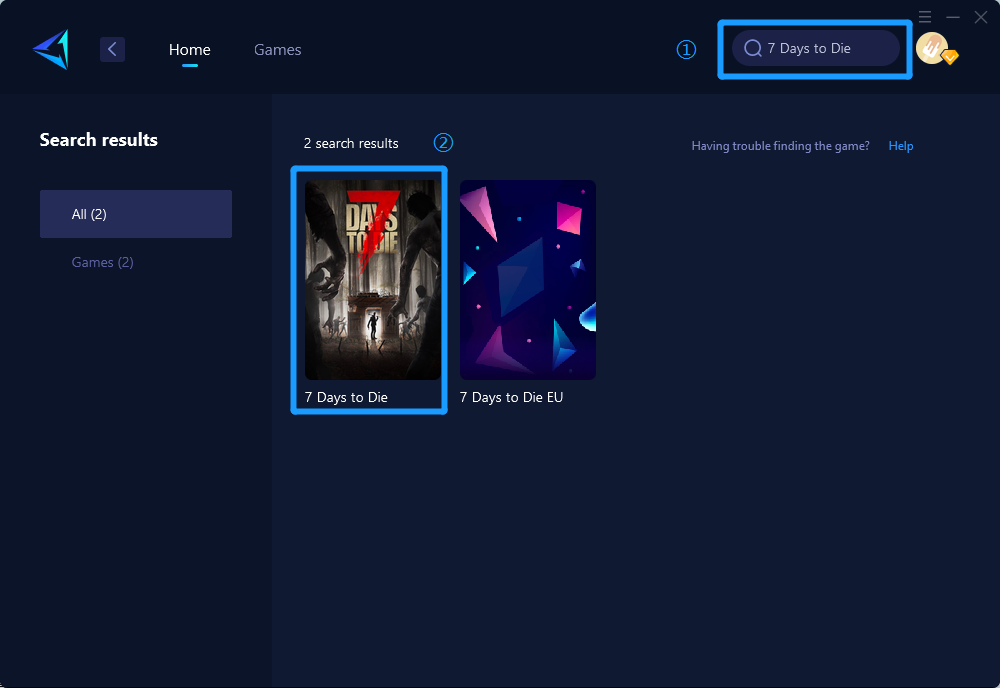Open the hamburger menu icon
1000x688 pixels.
pos(925,17)
